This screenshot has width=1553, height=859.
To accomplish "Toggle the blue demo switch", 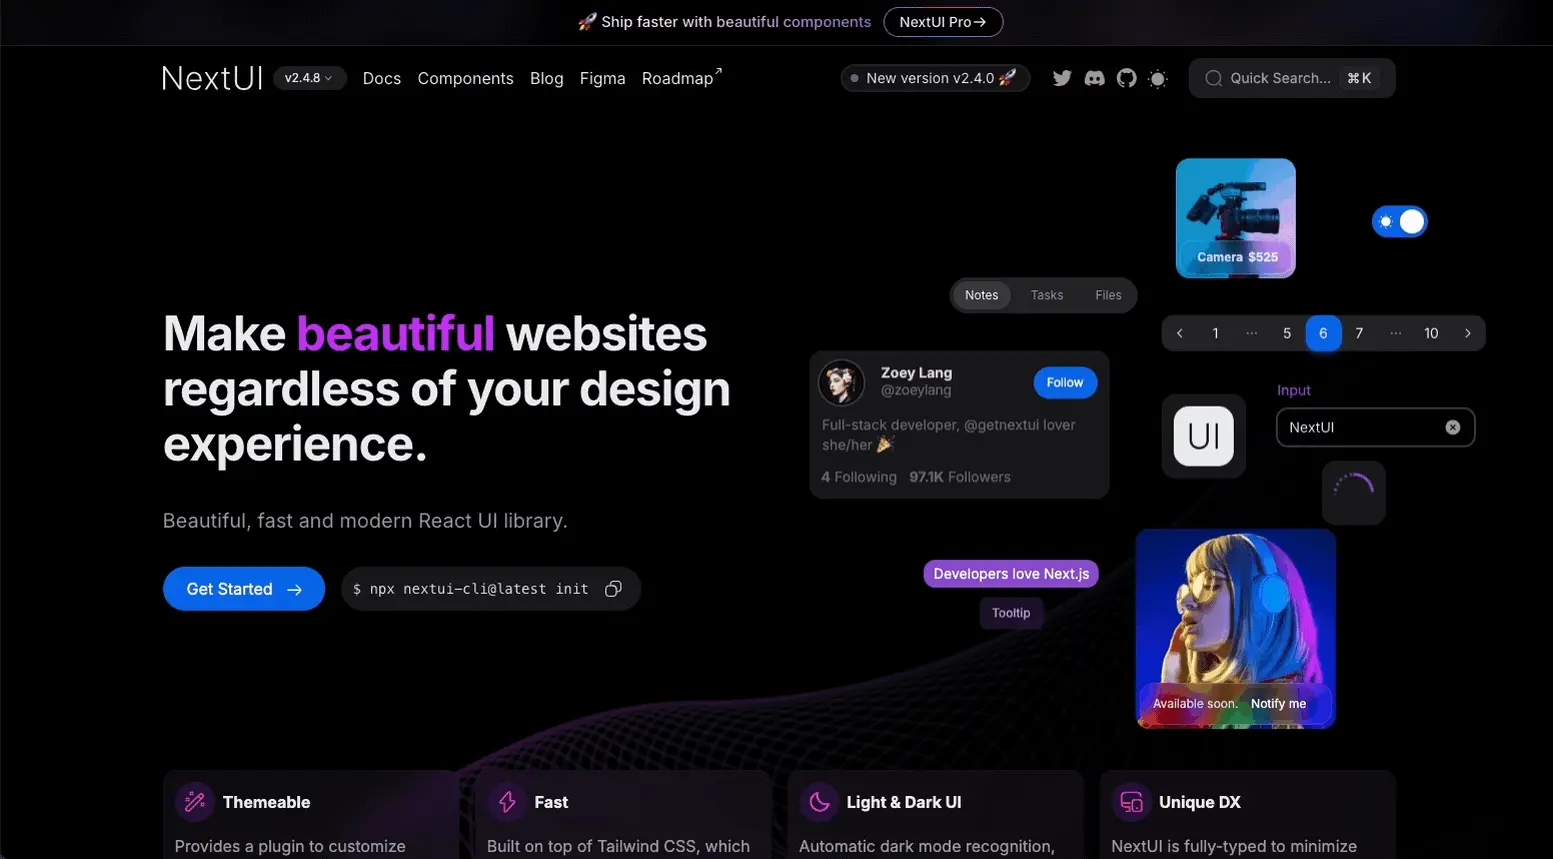I will [1399, 222].
